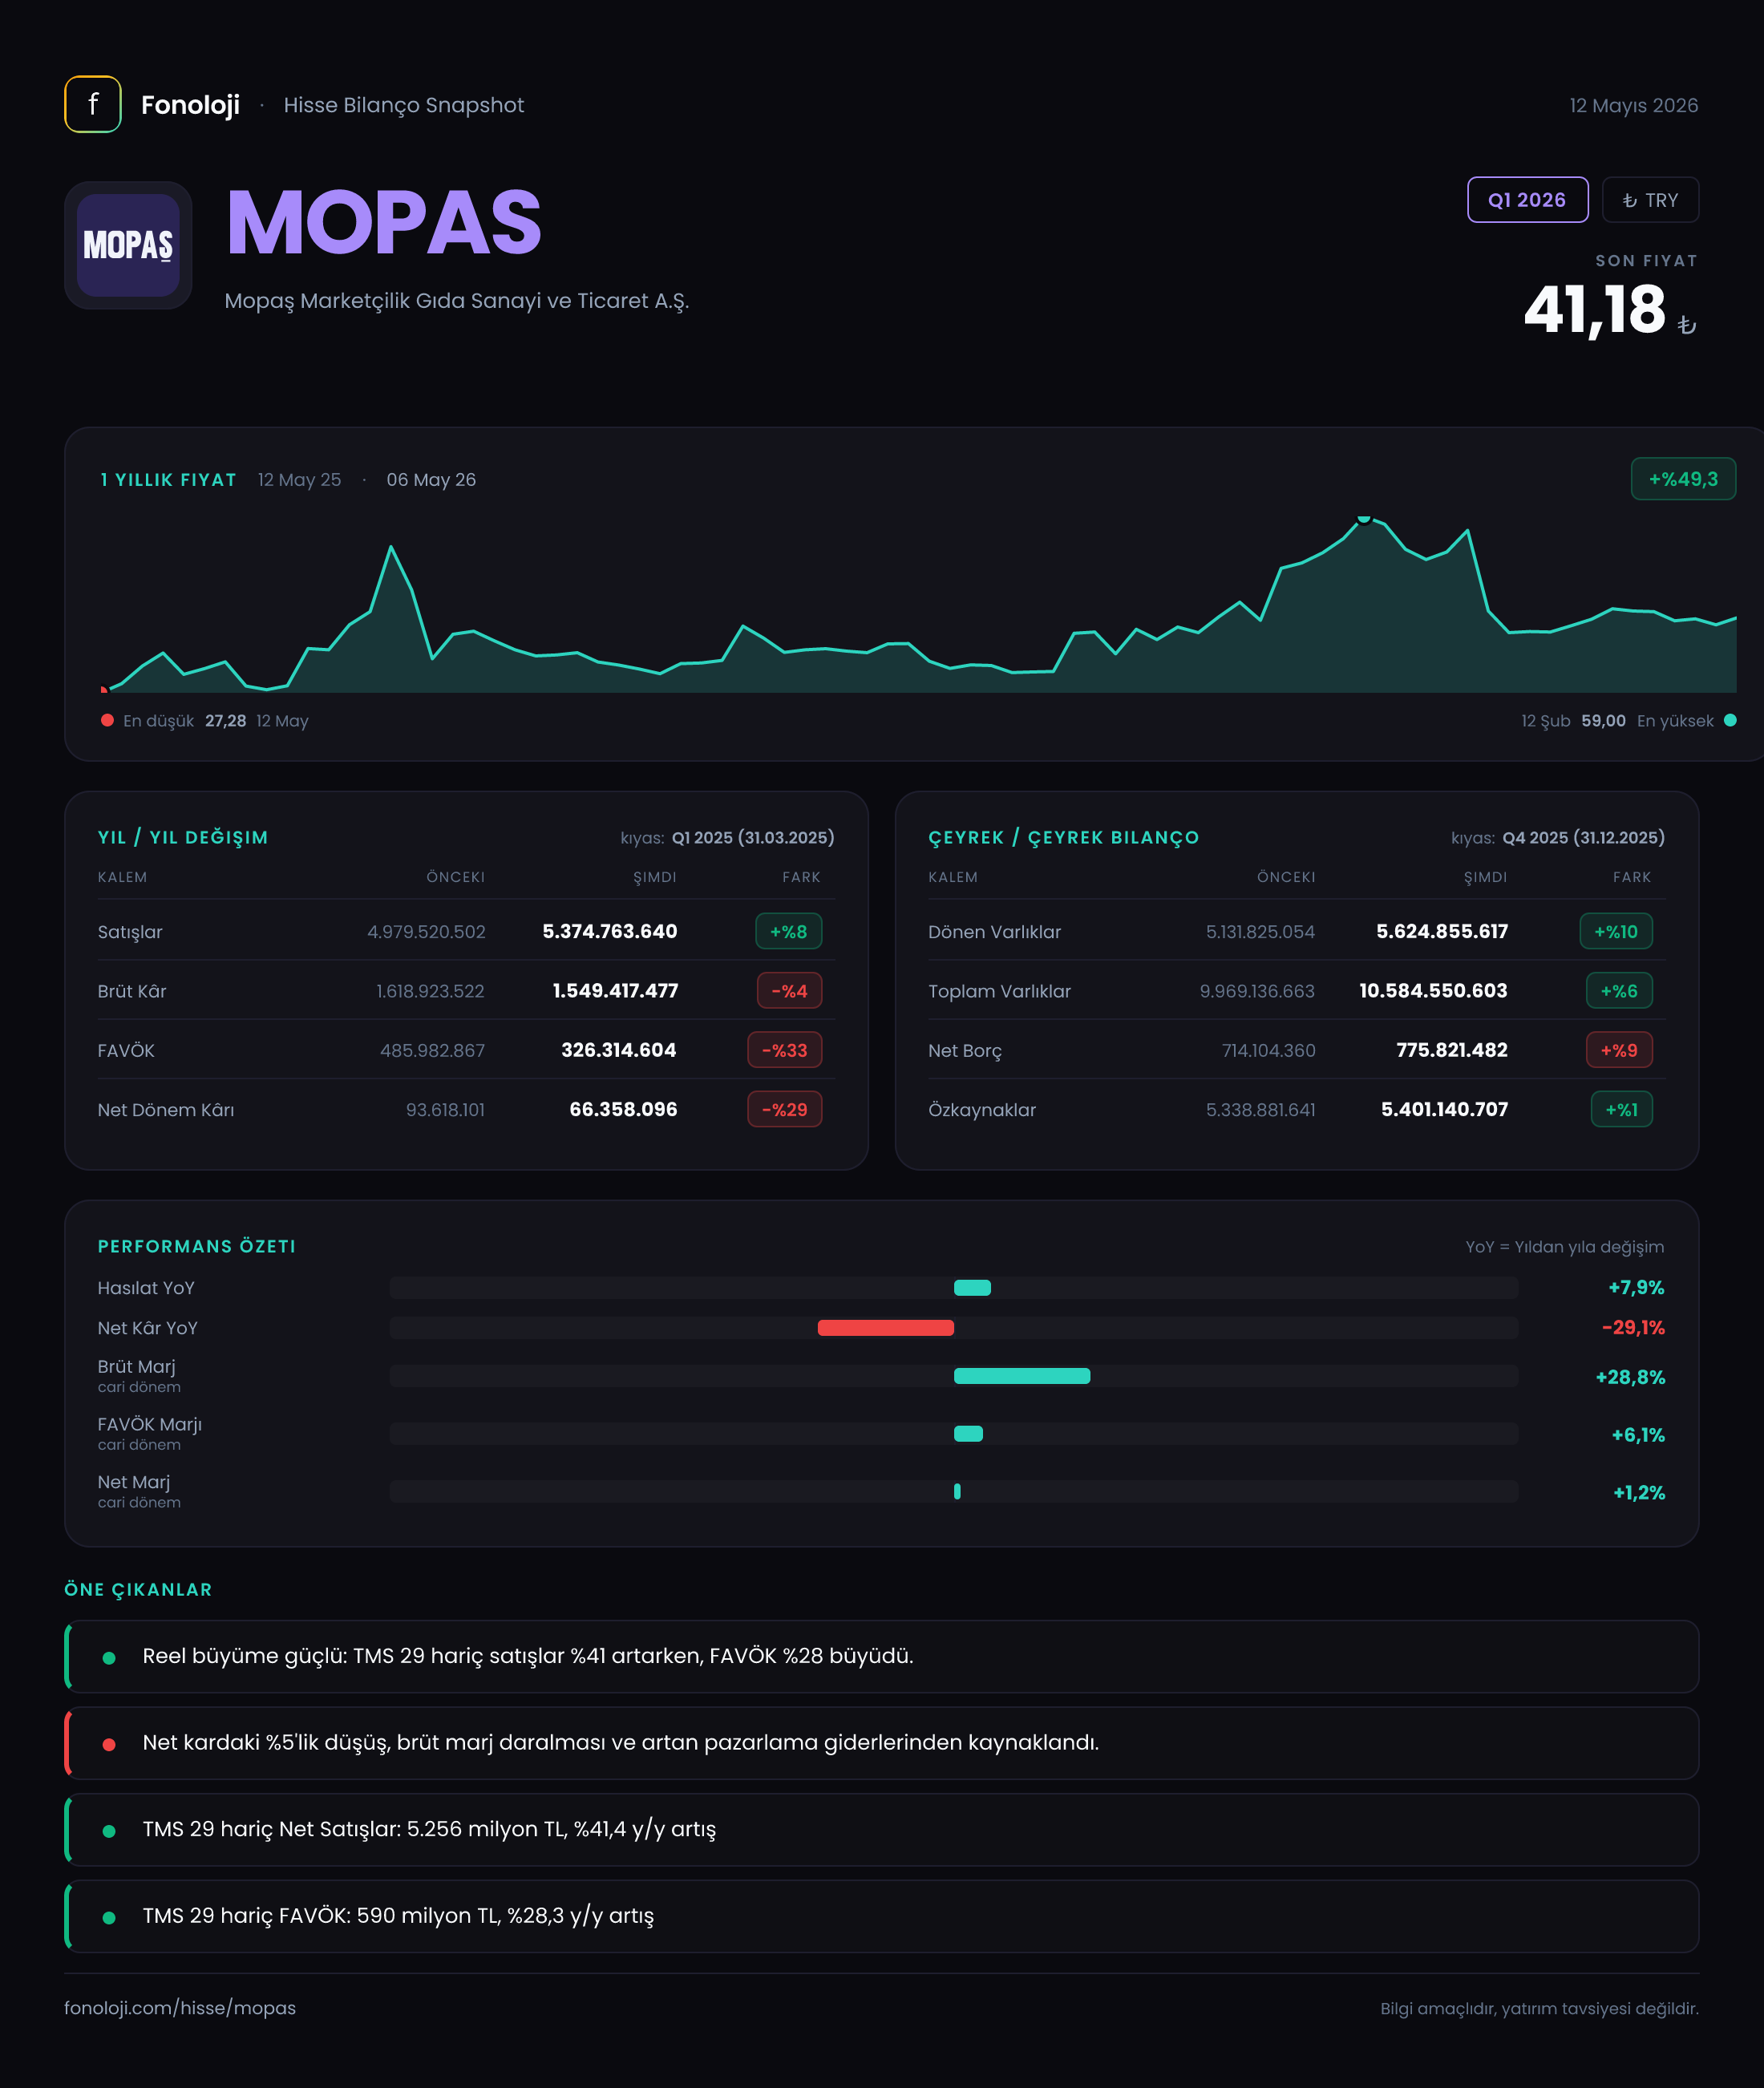Click the 'Bilgi amaçlıdır' disclaimer text
Image resolution: width=1764 pixels, height=2088 pixels.
coord(1539,2008)
